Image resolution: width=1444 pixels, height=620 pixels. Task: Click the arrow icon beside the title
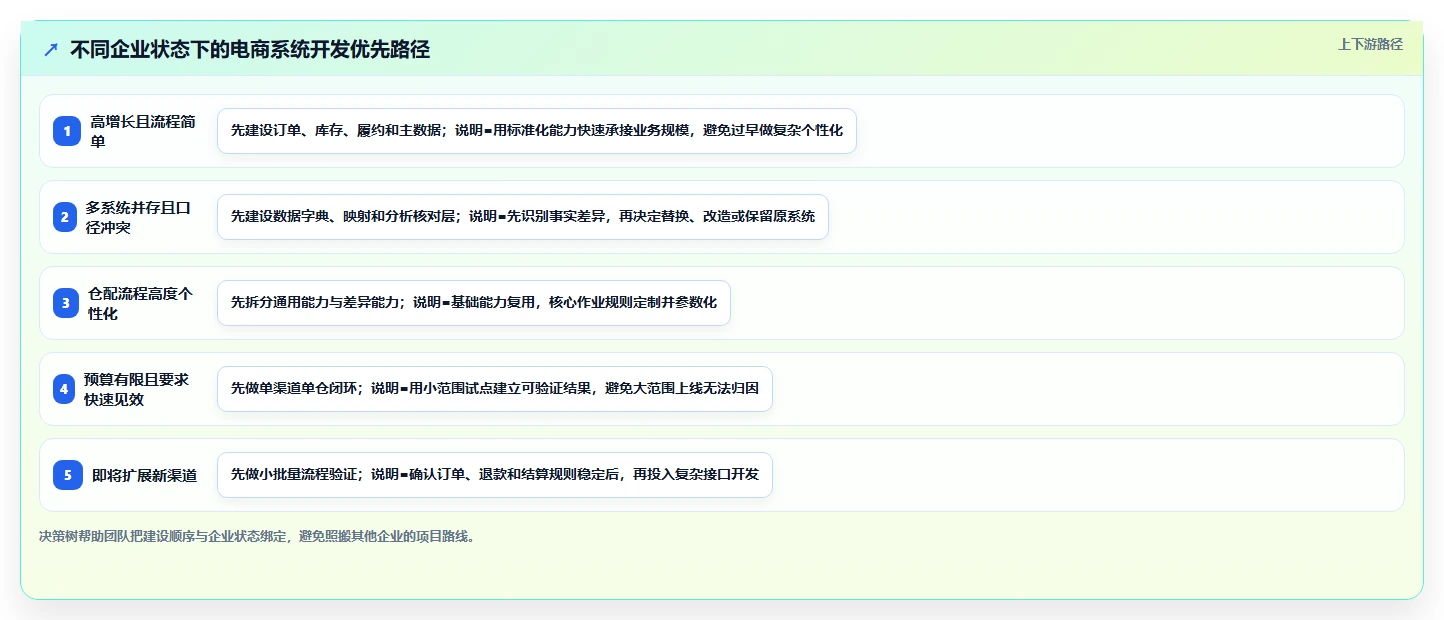(x=51, y=49)
